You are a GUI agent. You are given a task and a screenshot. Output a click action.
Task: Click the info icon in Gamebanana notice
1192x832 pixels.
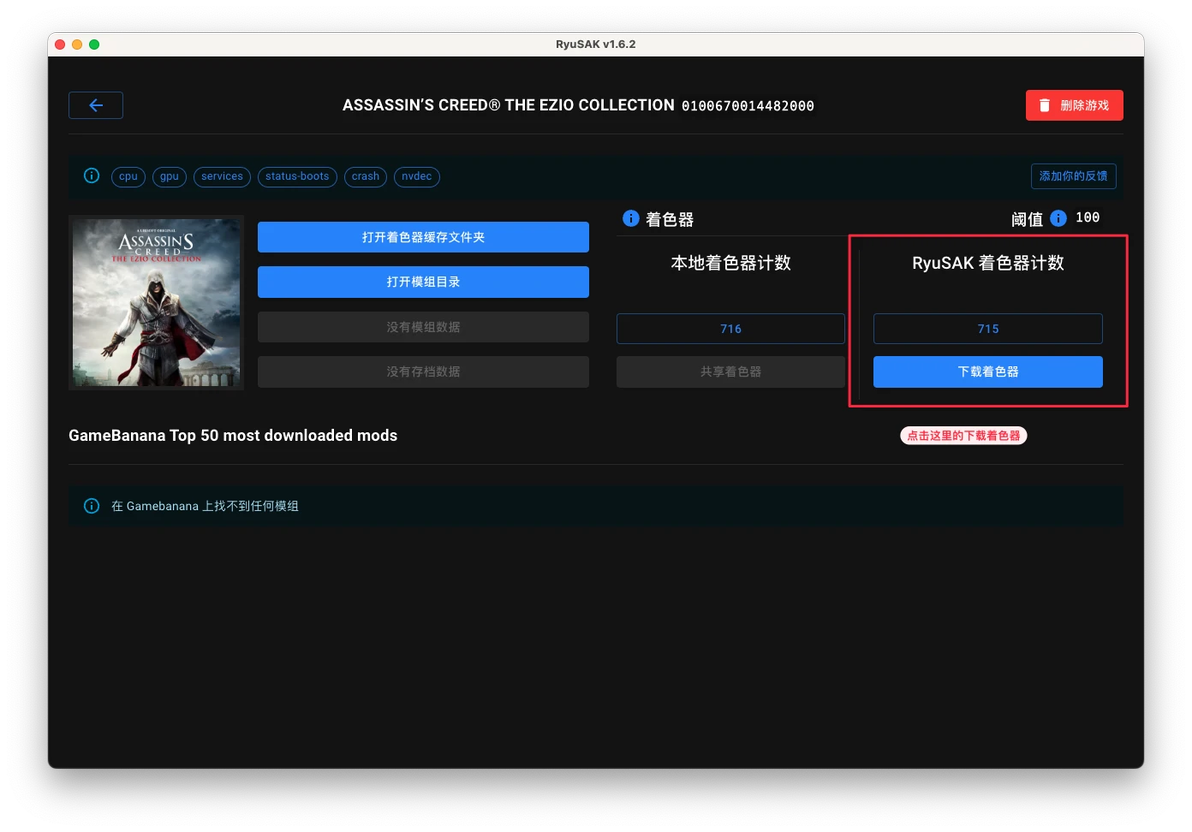91,506
